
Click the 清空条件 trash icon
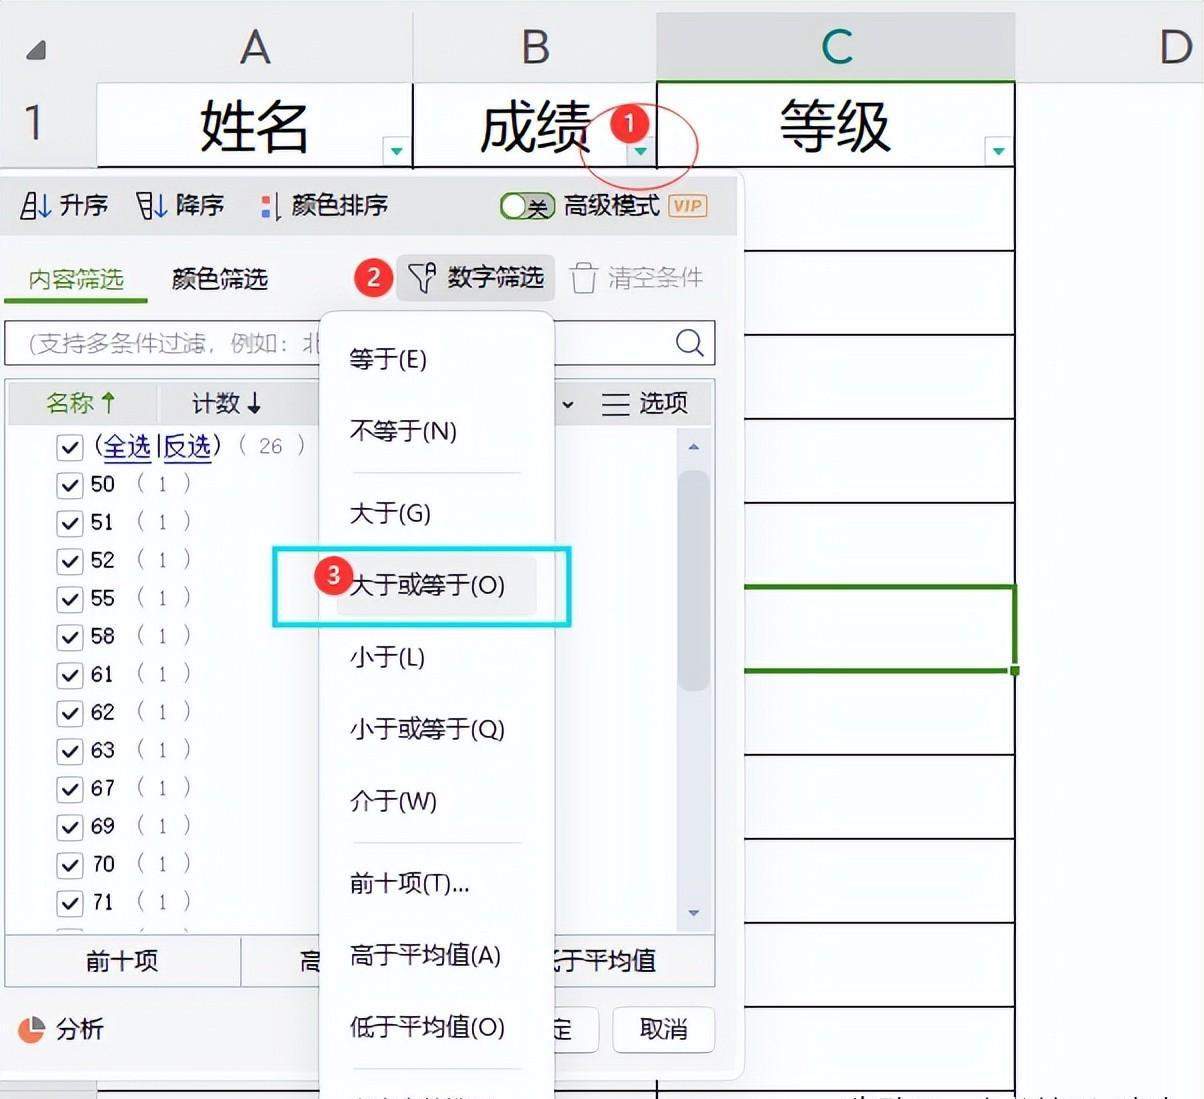click(584, 278)
